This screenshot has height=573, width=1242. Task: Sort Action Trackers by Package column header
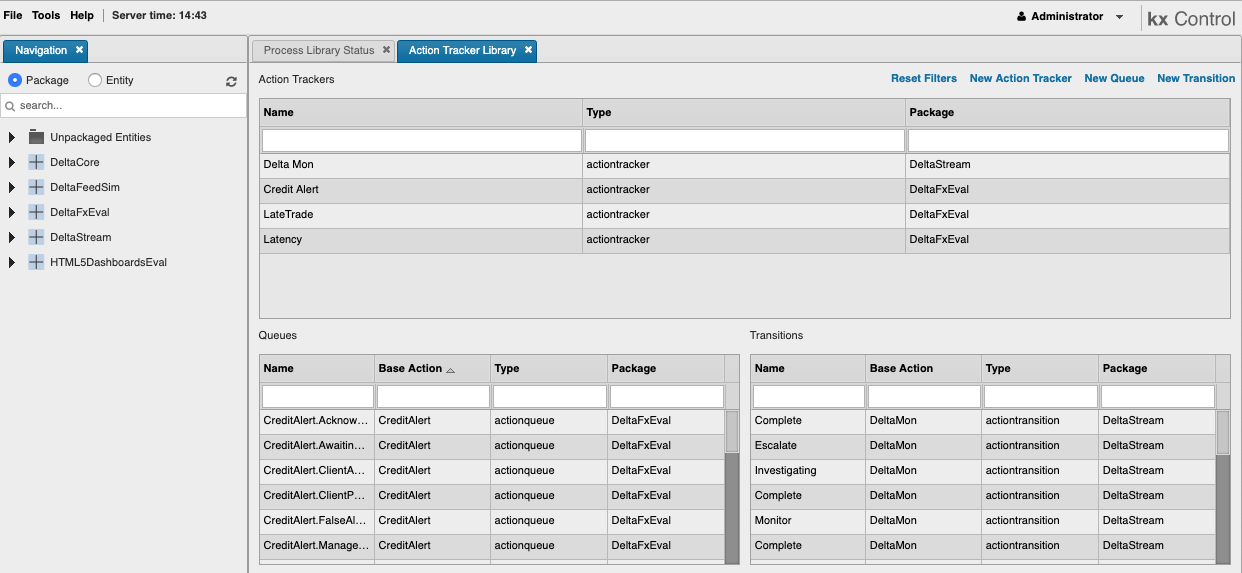click(x=1068, y=113)
